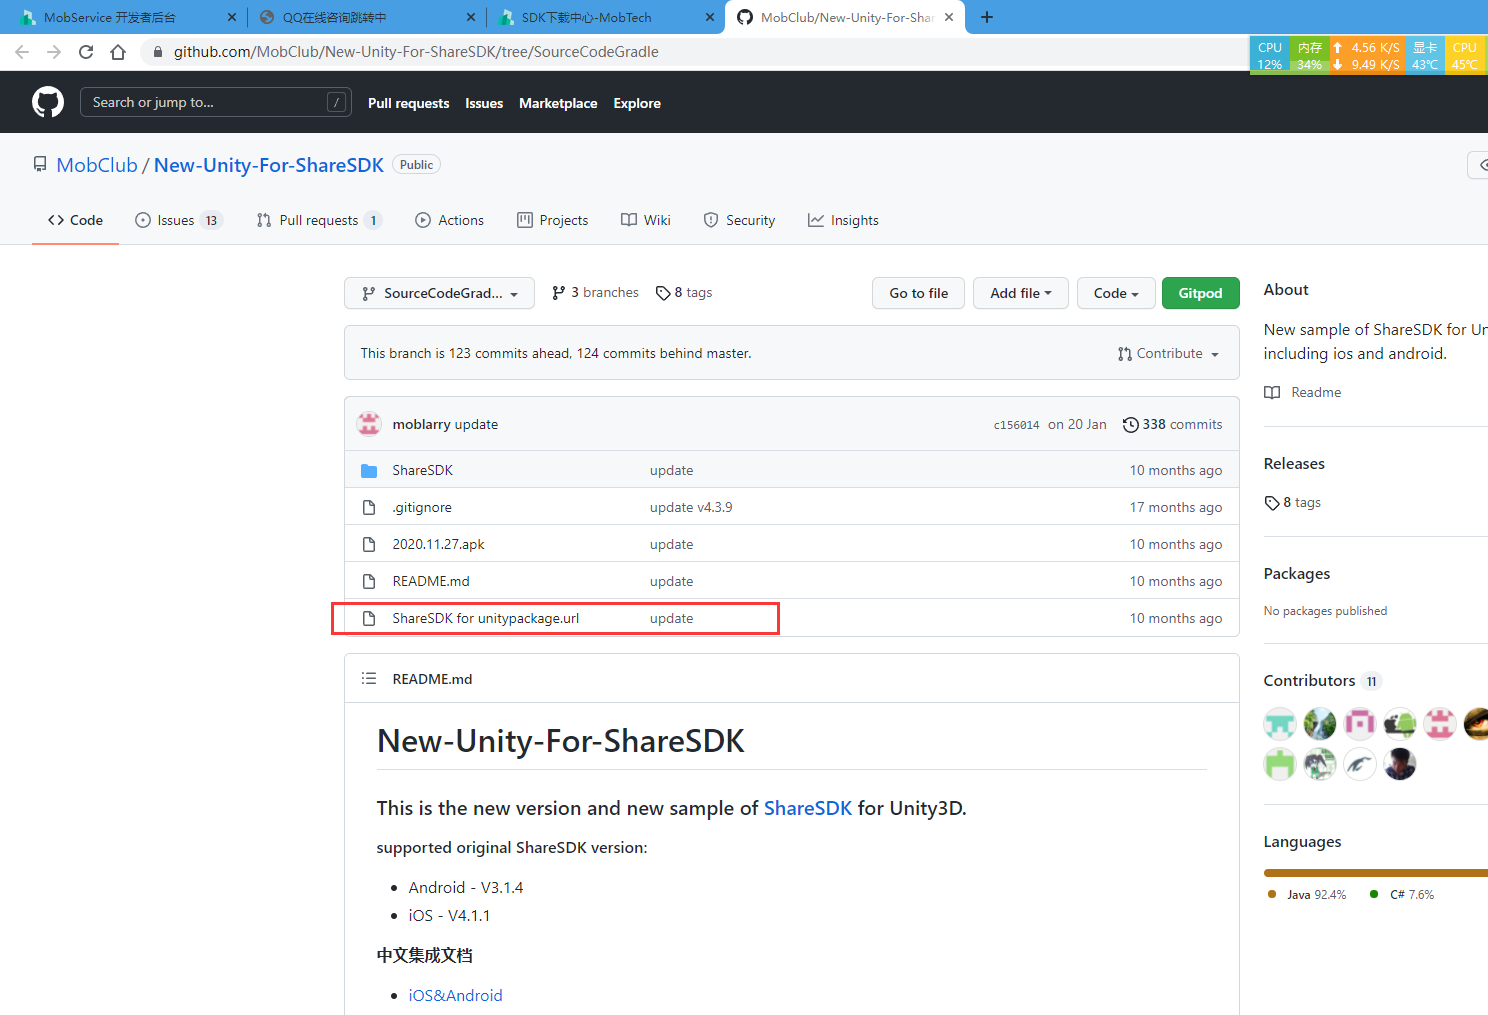The width and height of the screenshot is (1488, 1015).
Task: Open the MobClub owner link
Action: tap(97, 165)
